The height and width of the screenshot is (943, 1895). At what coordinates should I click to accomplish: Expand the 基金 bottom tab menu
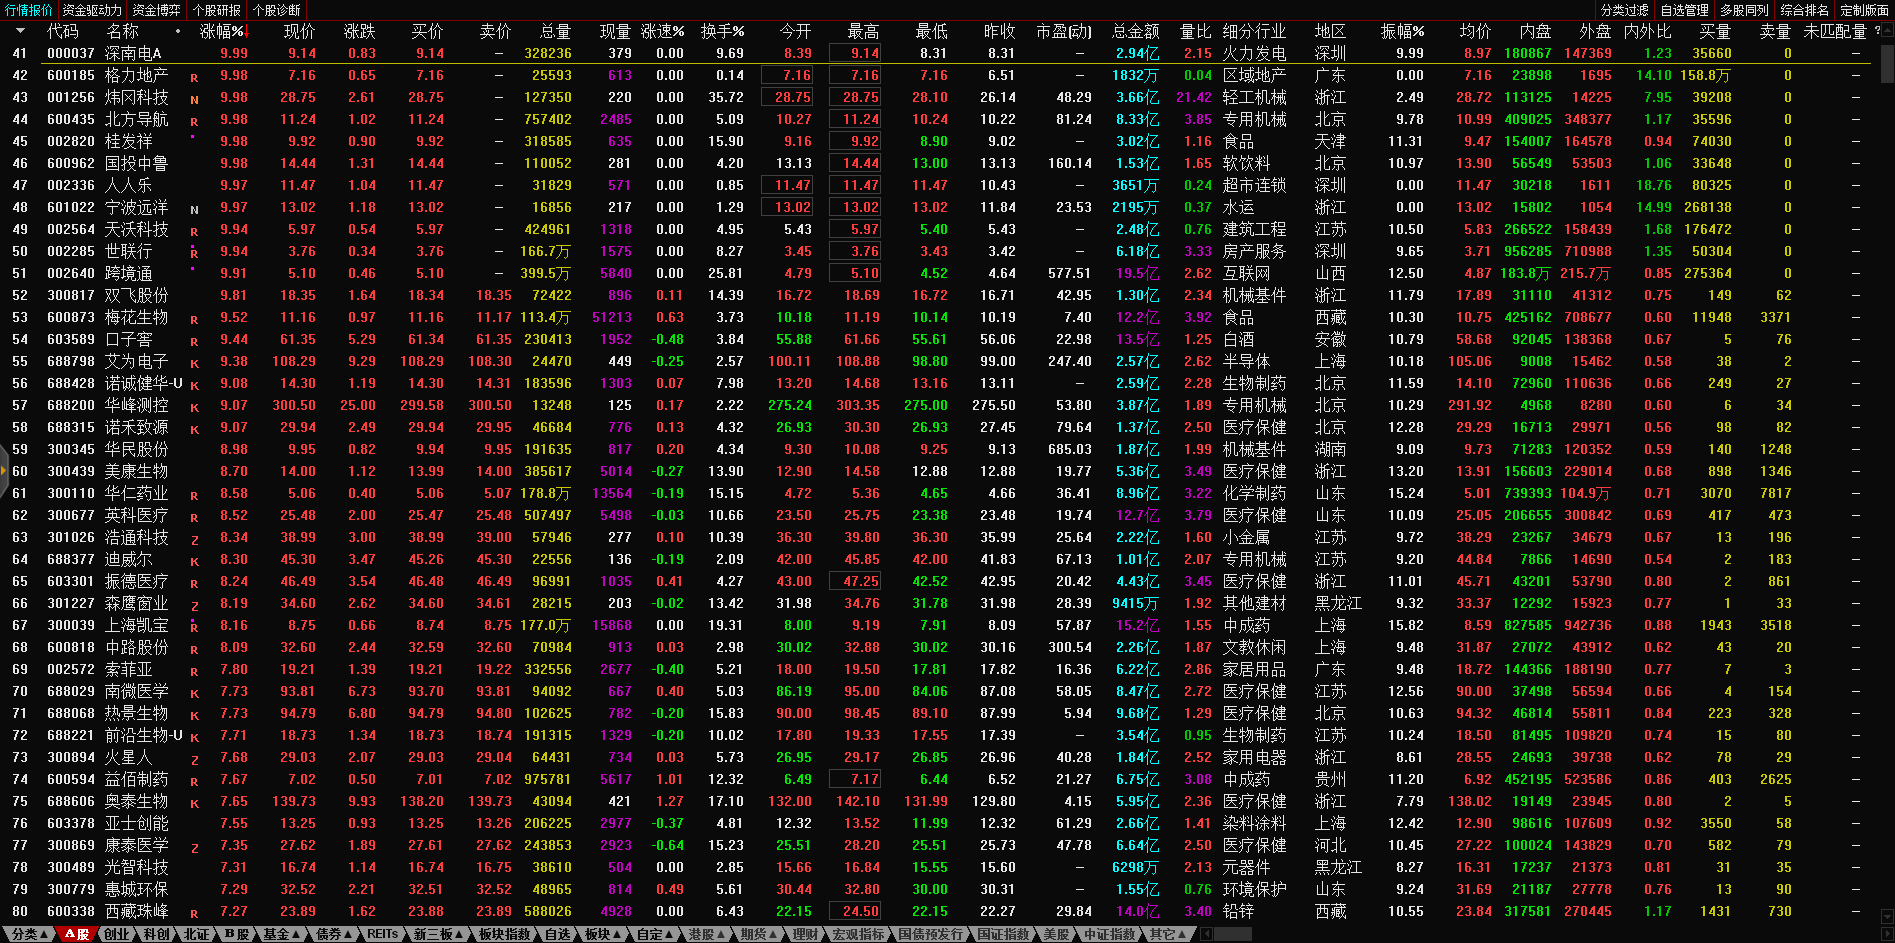click(x=280, y=934)
